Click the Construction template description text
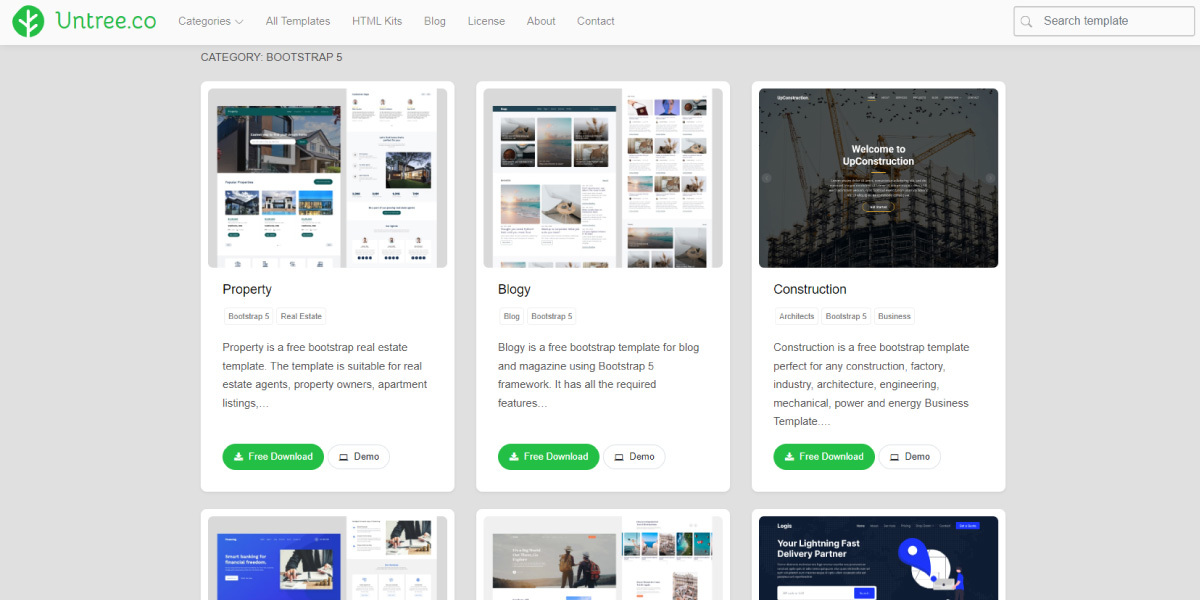The image size is (1200, 600). click(872, 385)
